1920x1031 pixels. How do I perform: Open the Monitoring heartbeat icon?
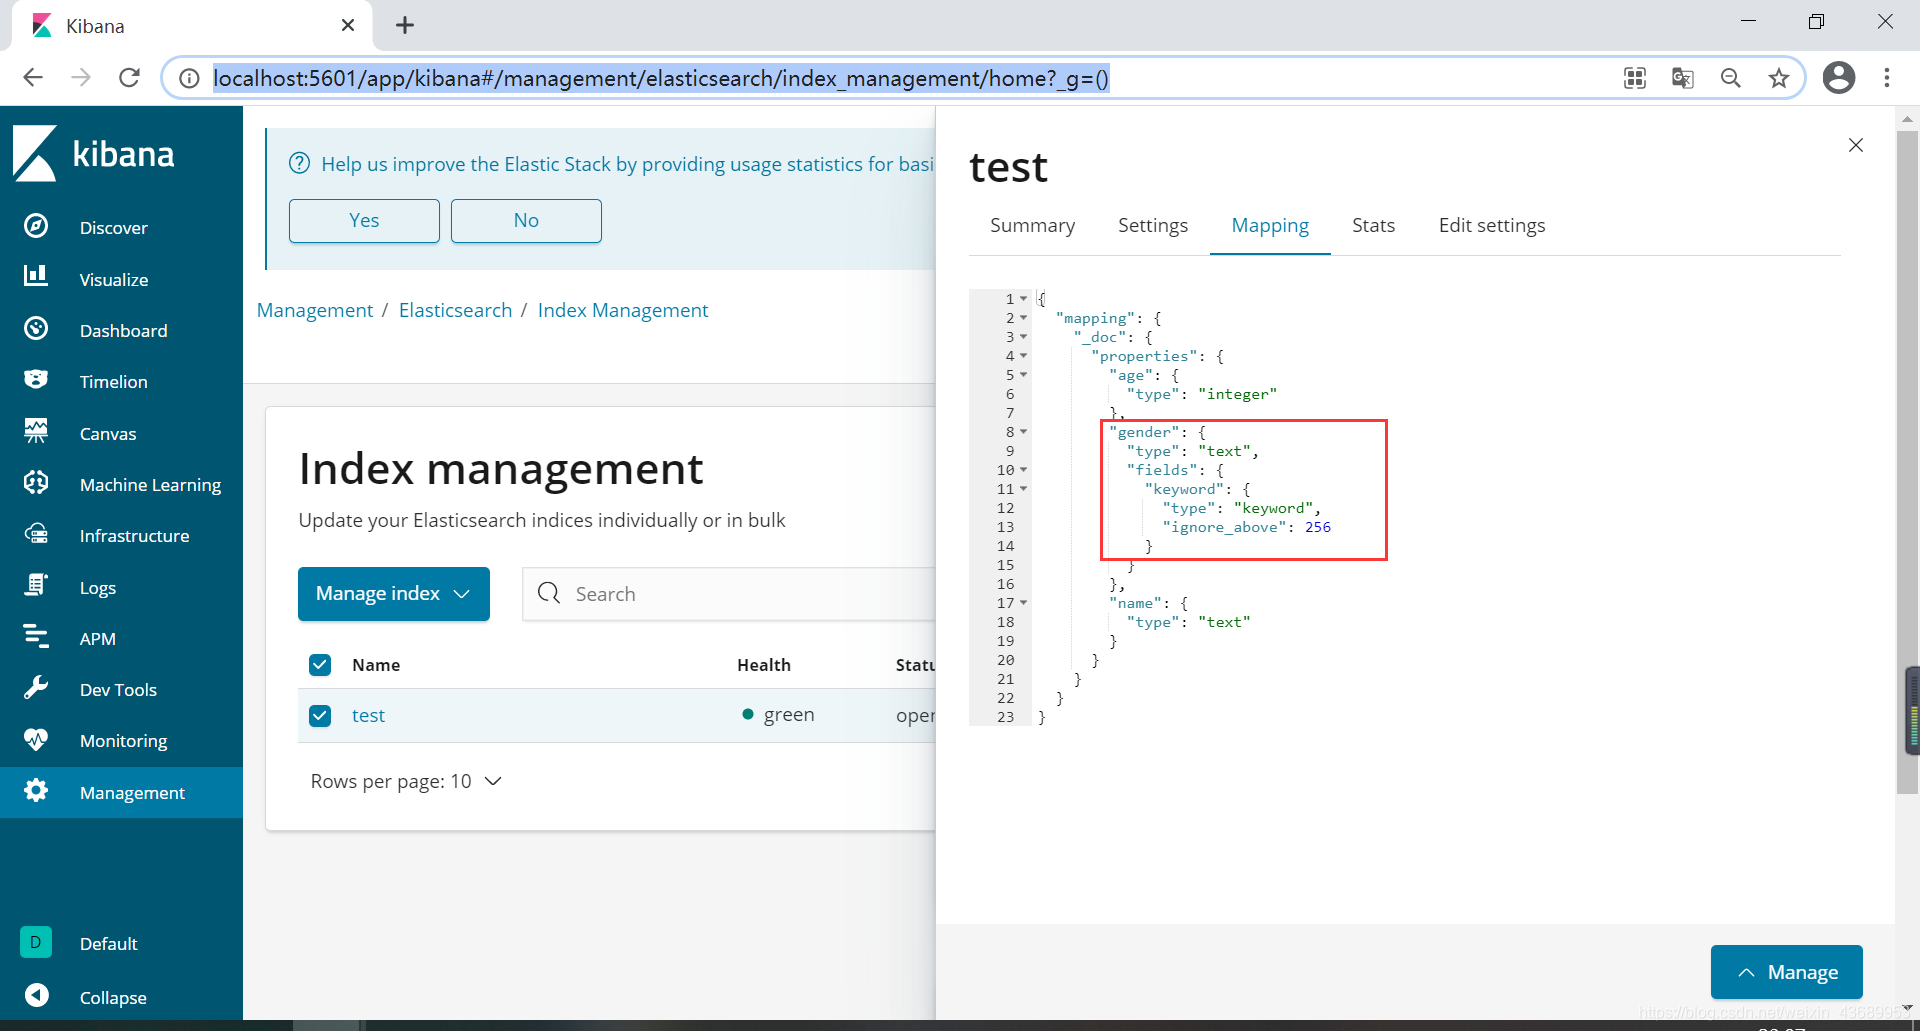[x=36, y=740]
